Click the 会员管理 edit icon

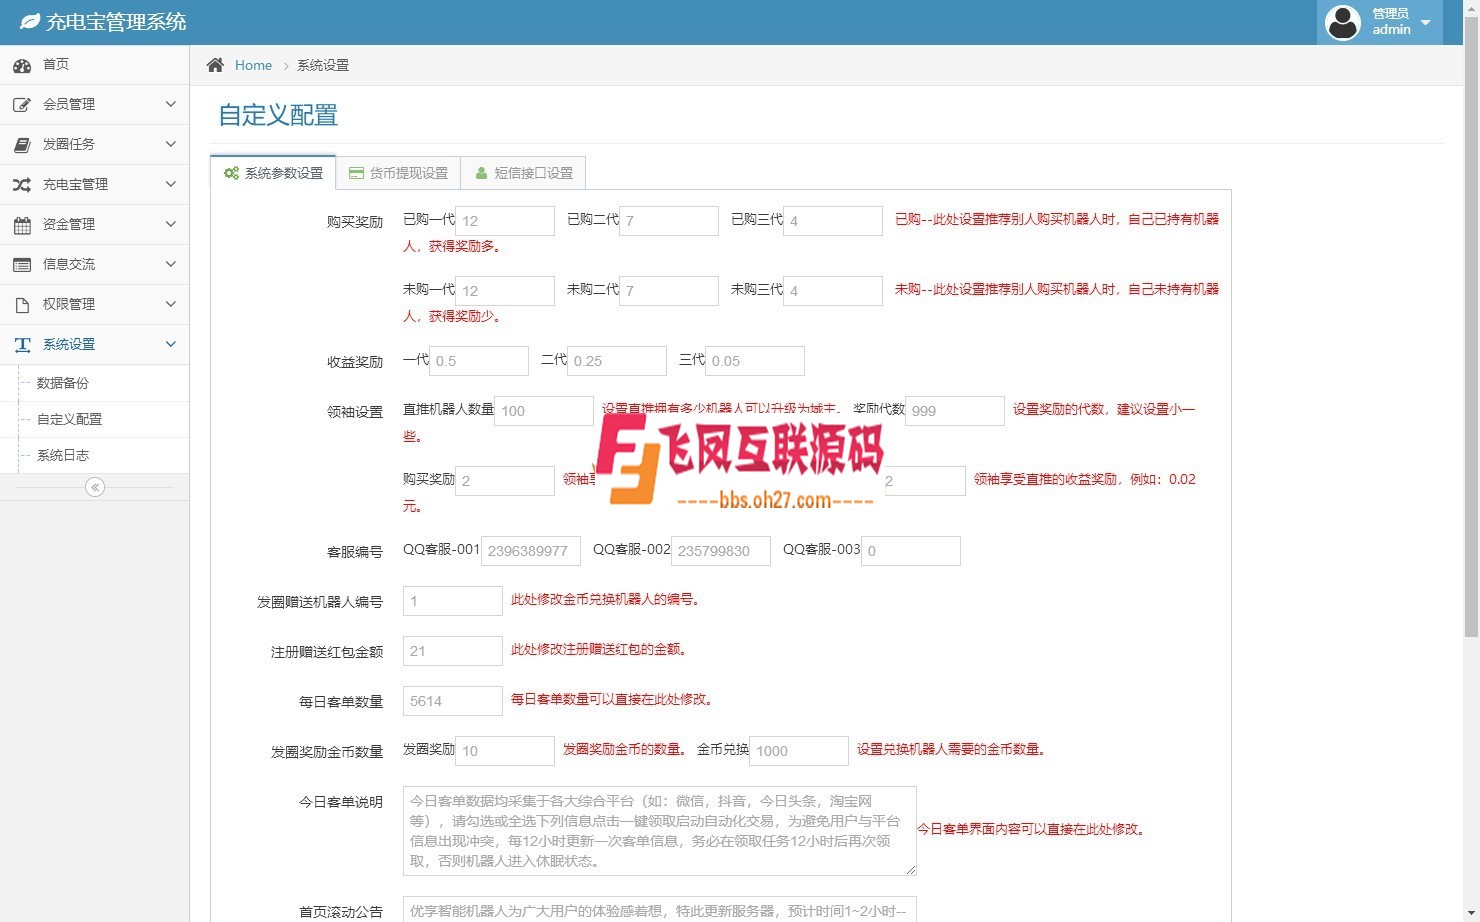(x=22, y=105)
